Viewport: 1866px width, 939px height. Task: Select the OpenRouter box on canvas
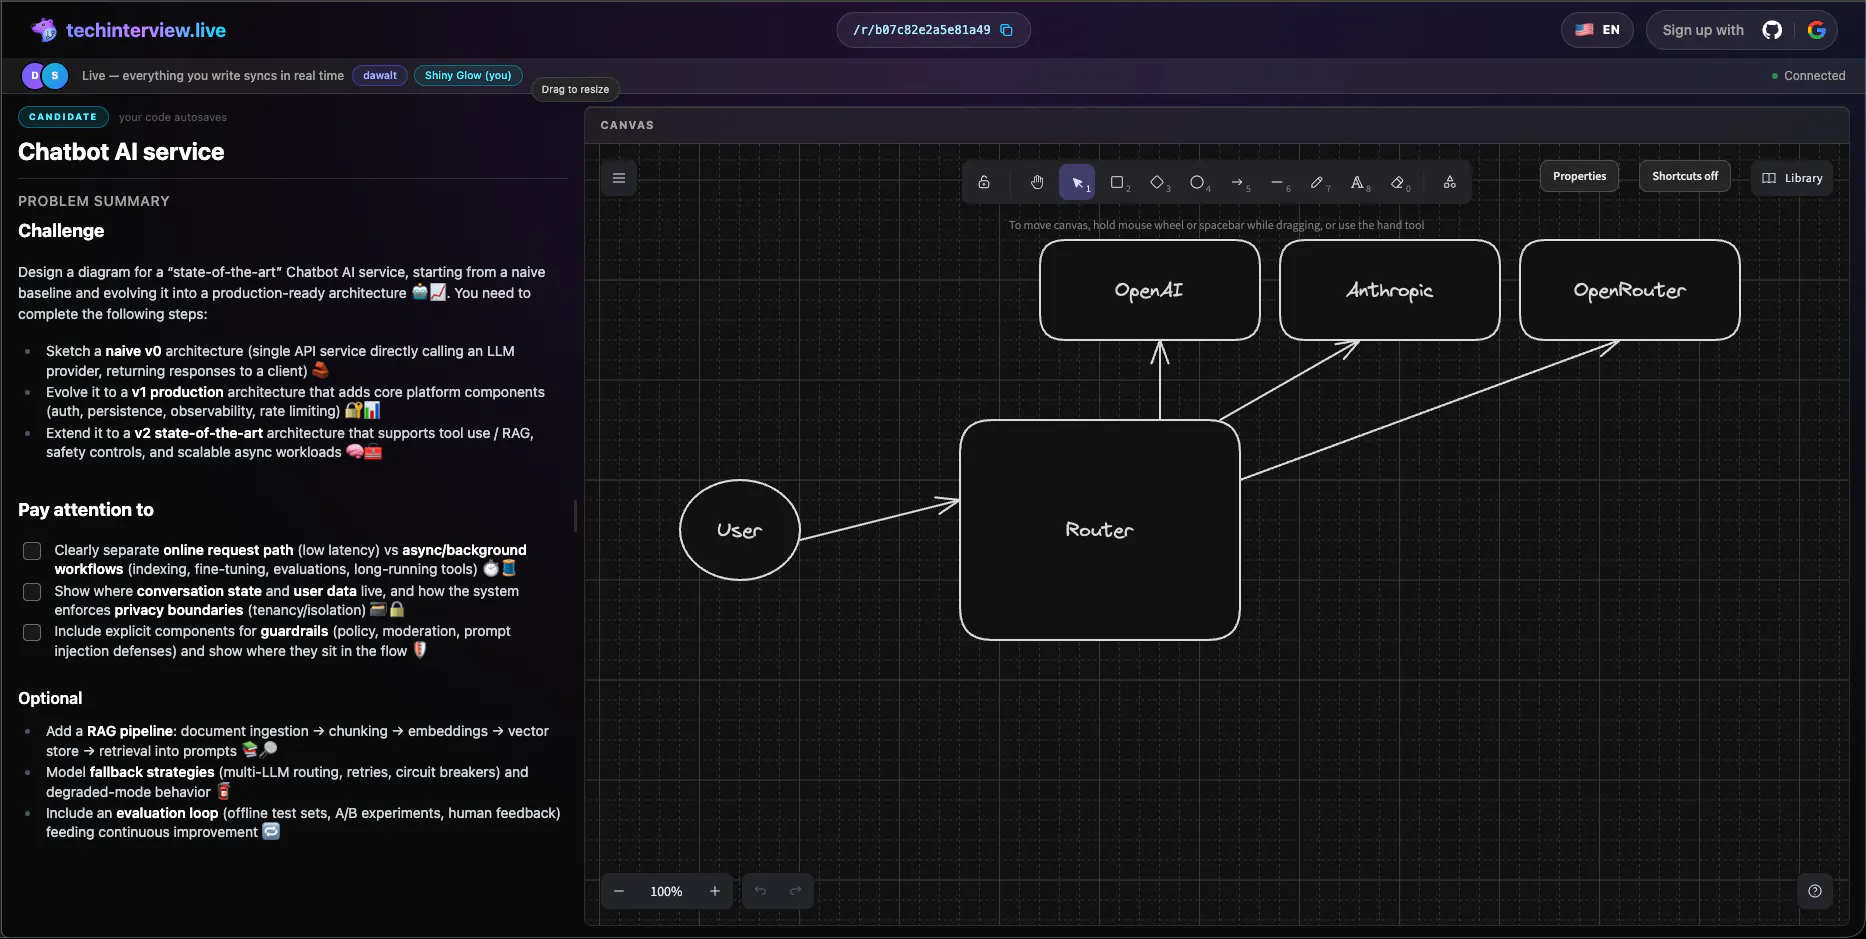coord(1630,290)
